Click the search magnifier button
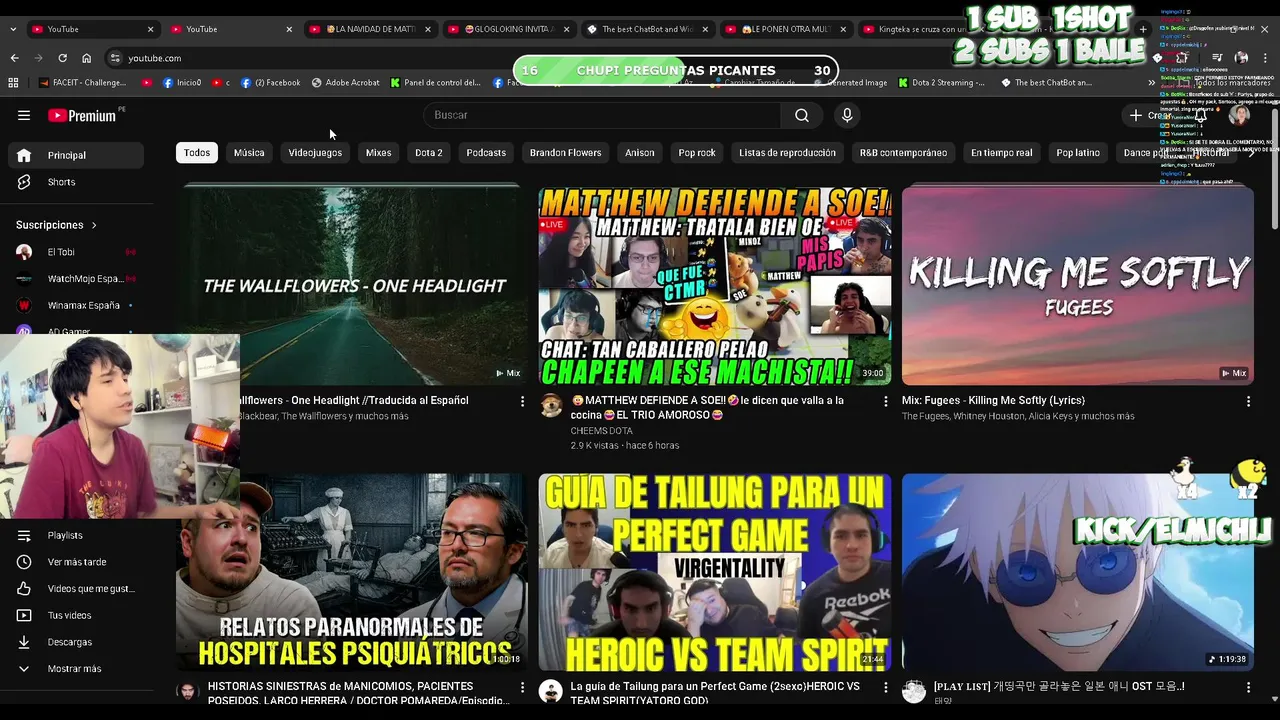Viewport: 1280px width, 720px height. pos(802,115)
